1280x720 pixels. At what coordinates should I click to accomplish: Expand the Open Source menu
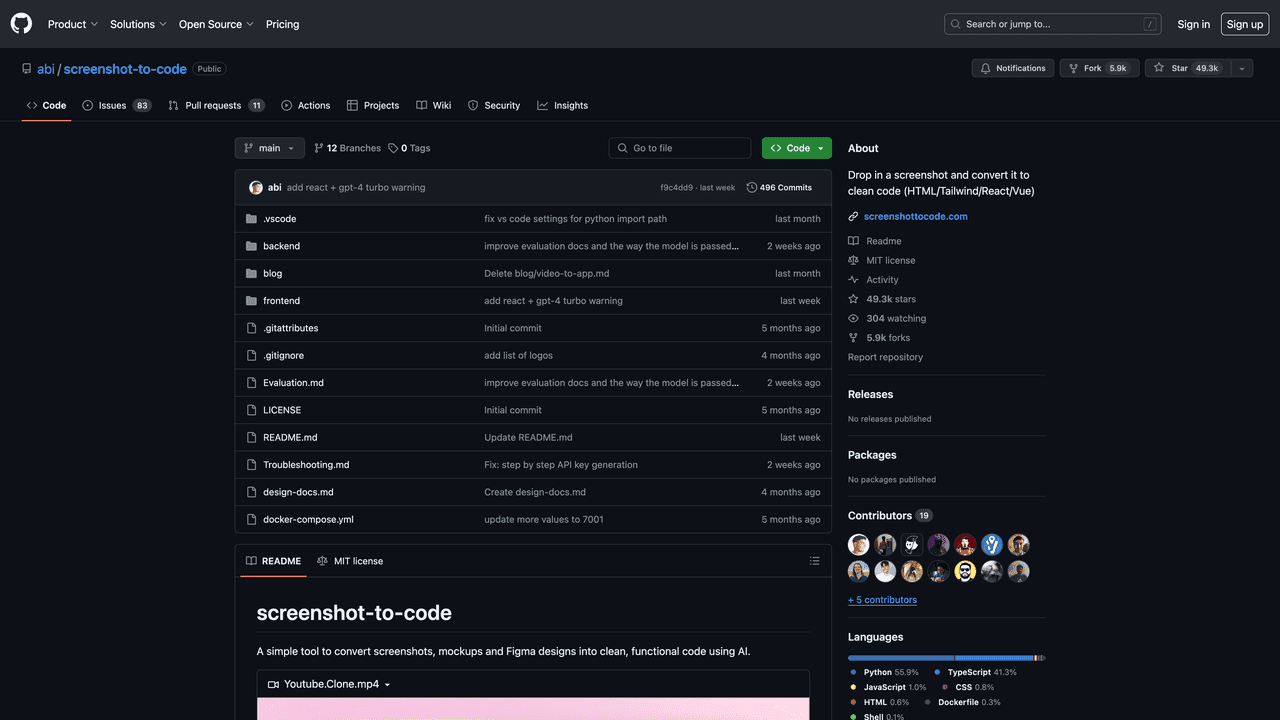216,24
